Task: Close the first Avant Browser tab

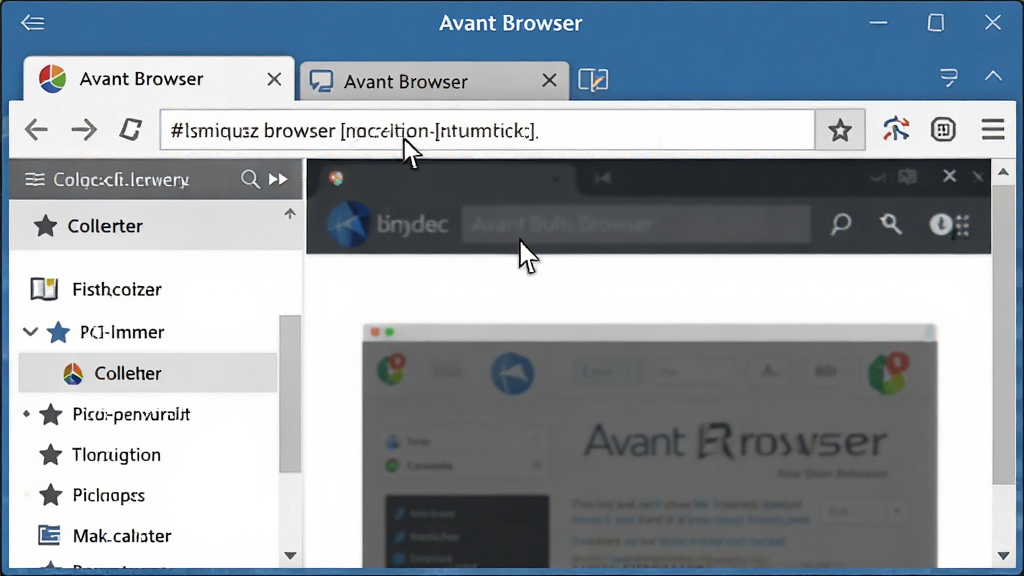Action: coord(274,79)
